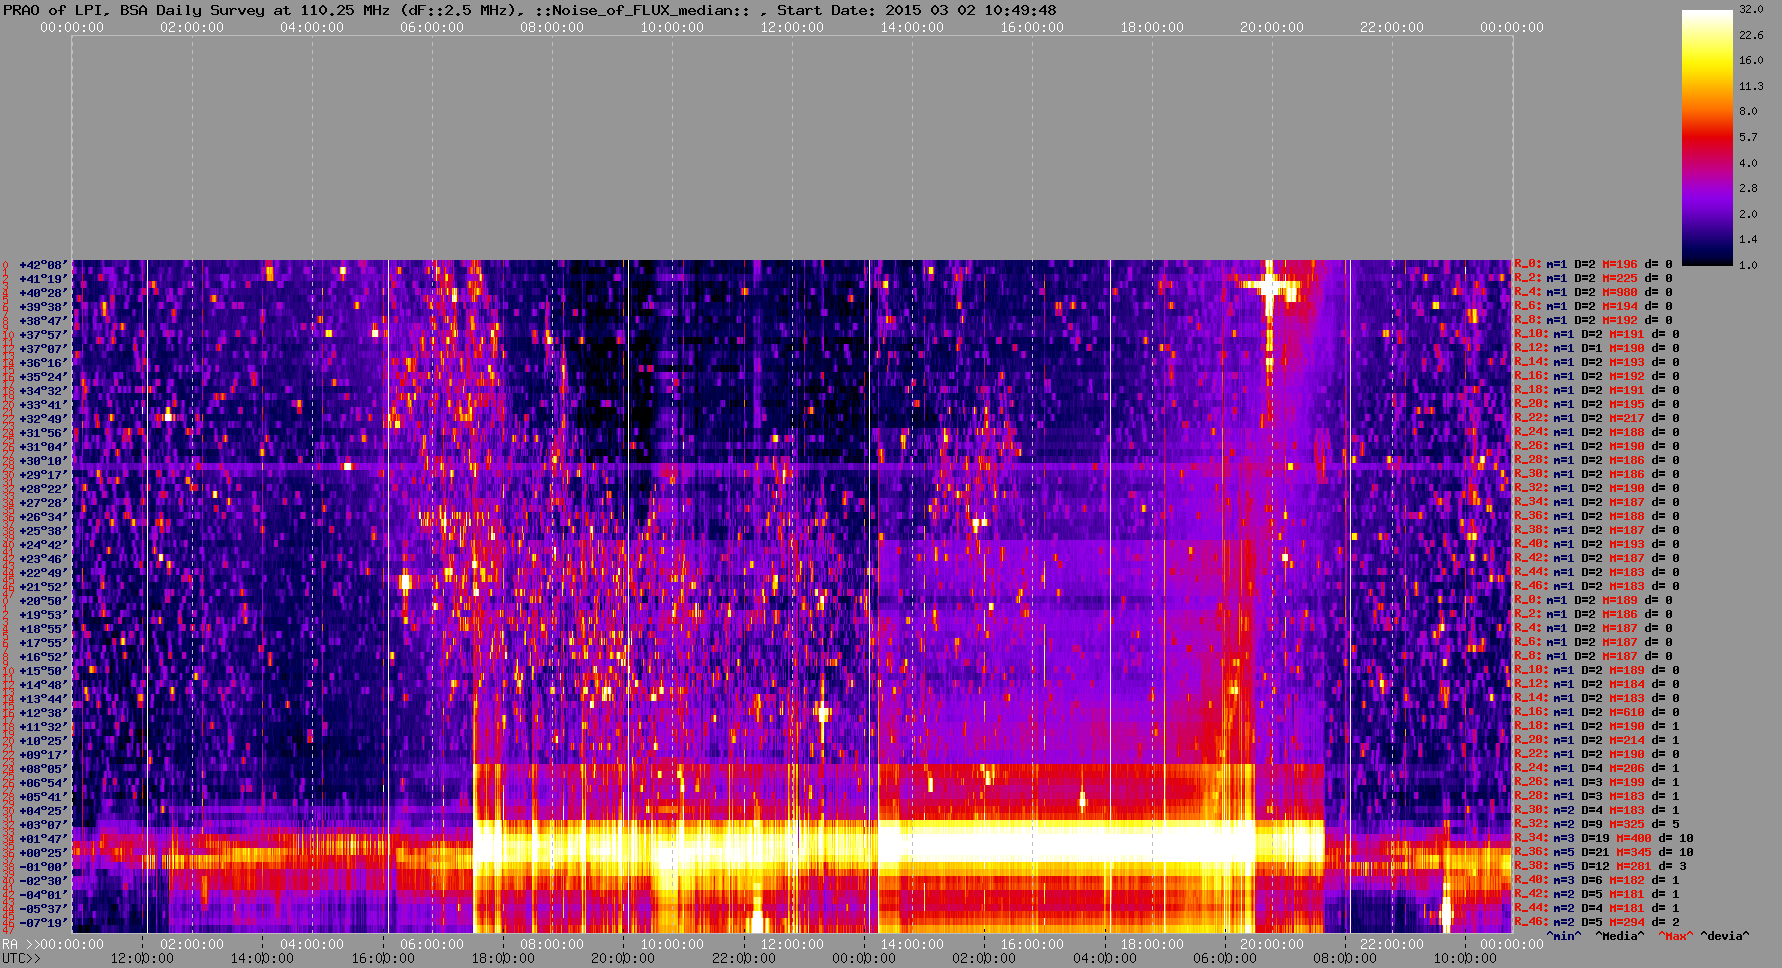Click the +12°38' declination label
Image resolution: width=1782 pixels, height=968 pixels.
(x=42, y=713)
